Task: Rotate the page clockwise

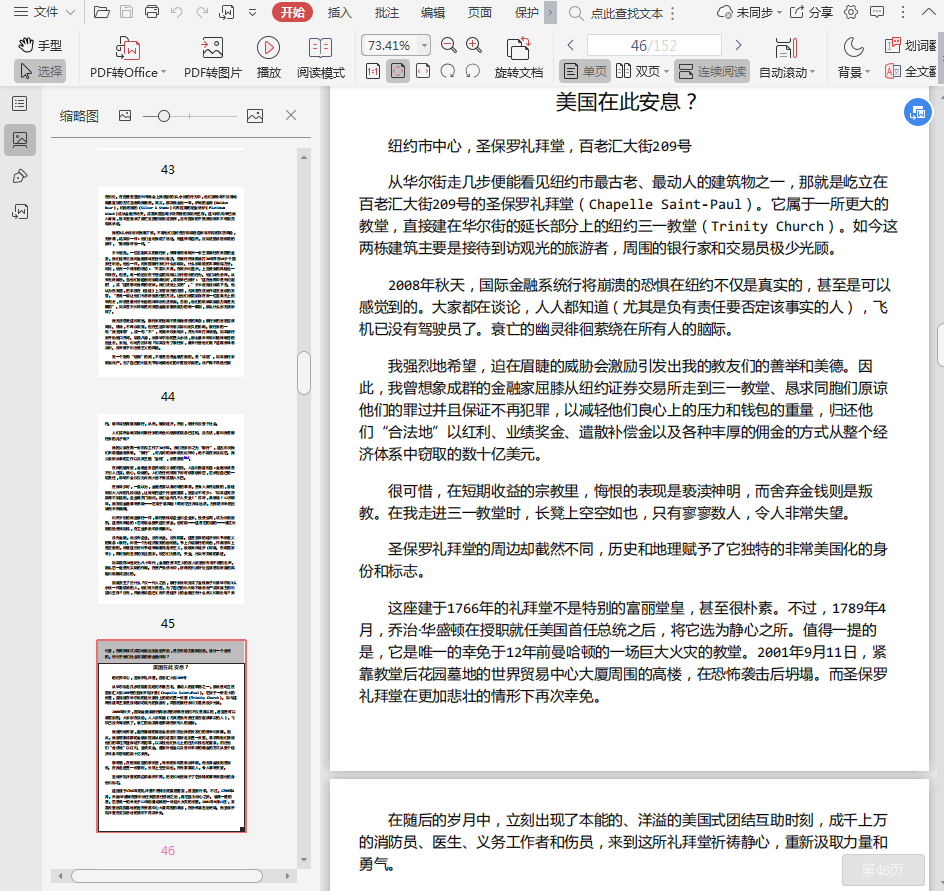Action: click(x=448, y=72)
